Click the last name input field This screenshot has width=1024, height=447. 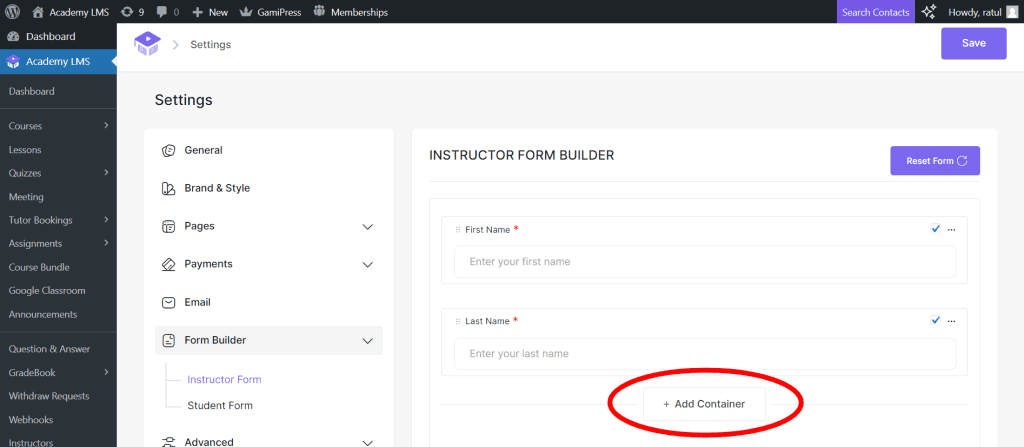click(705, 354)
